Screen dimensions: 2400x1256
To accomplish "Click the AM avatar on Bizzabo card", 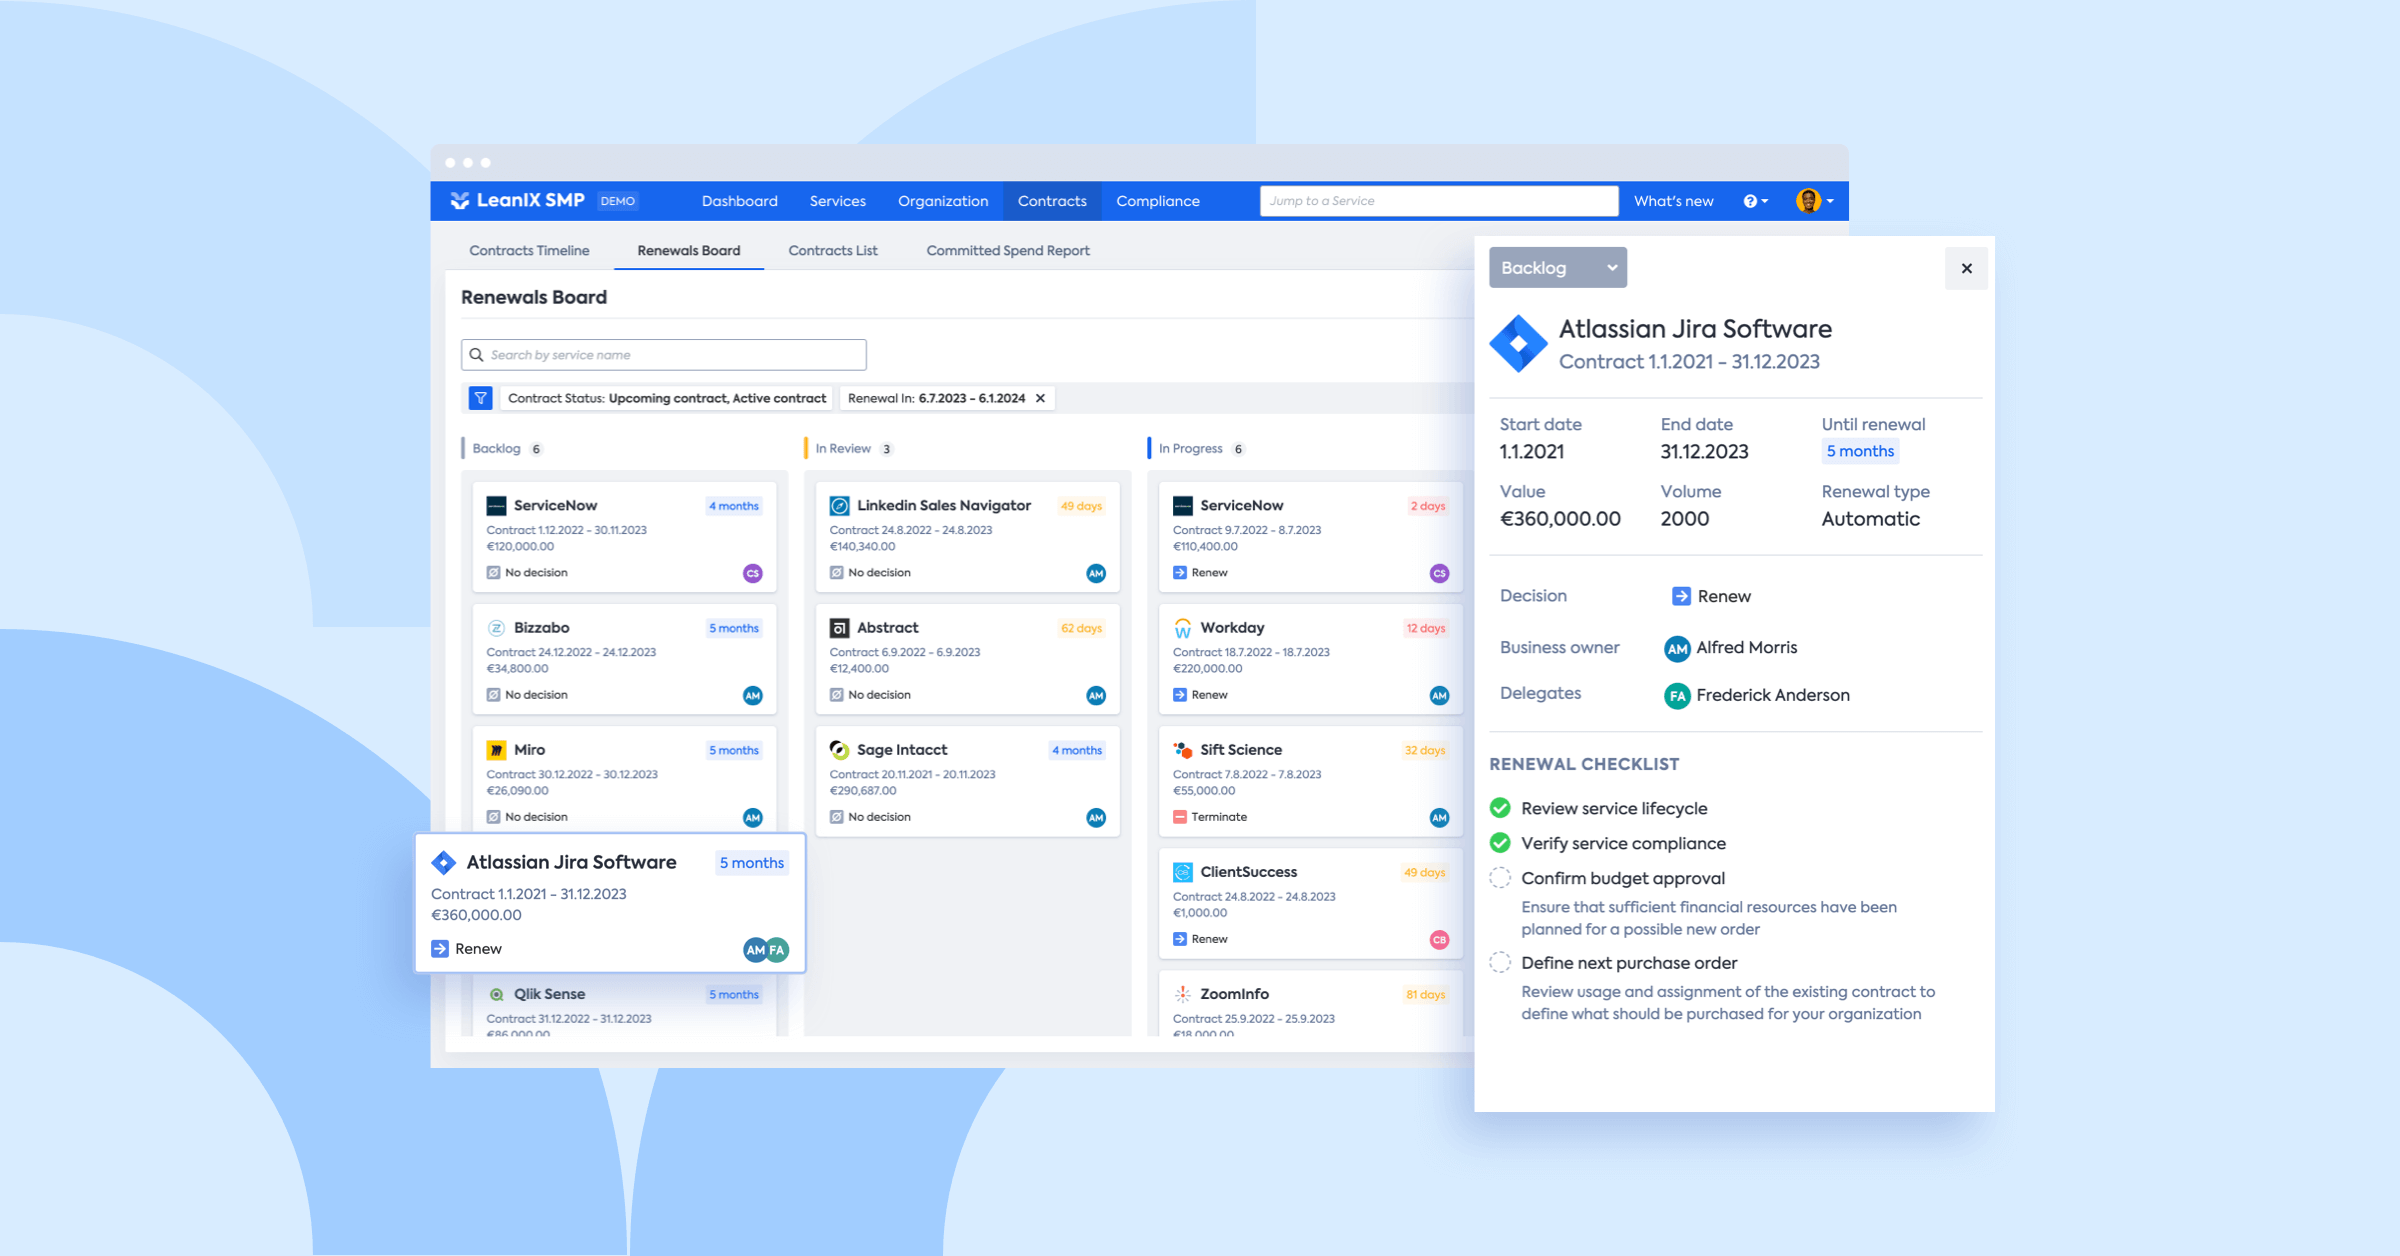I will (753, 695).
